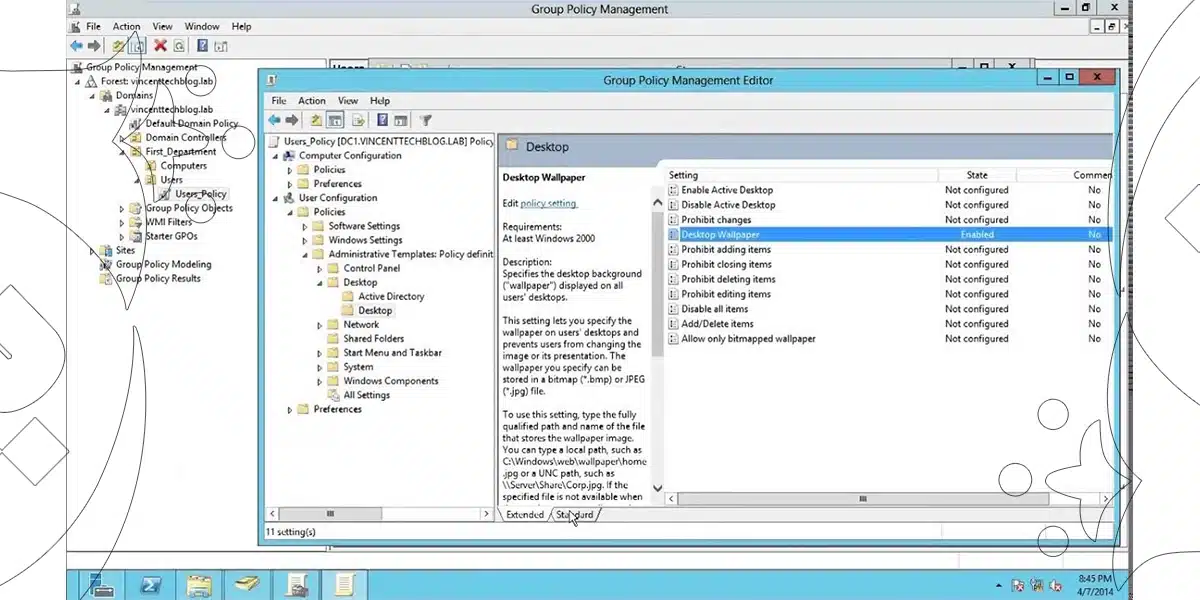The height and width of the screenshot is (600, 1200).
Task: Click the Export List icon in editor toolbar
Action: point(358,120)
